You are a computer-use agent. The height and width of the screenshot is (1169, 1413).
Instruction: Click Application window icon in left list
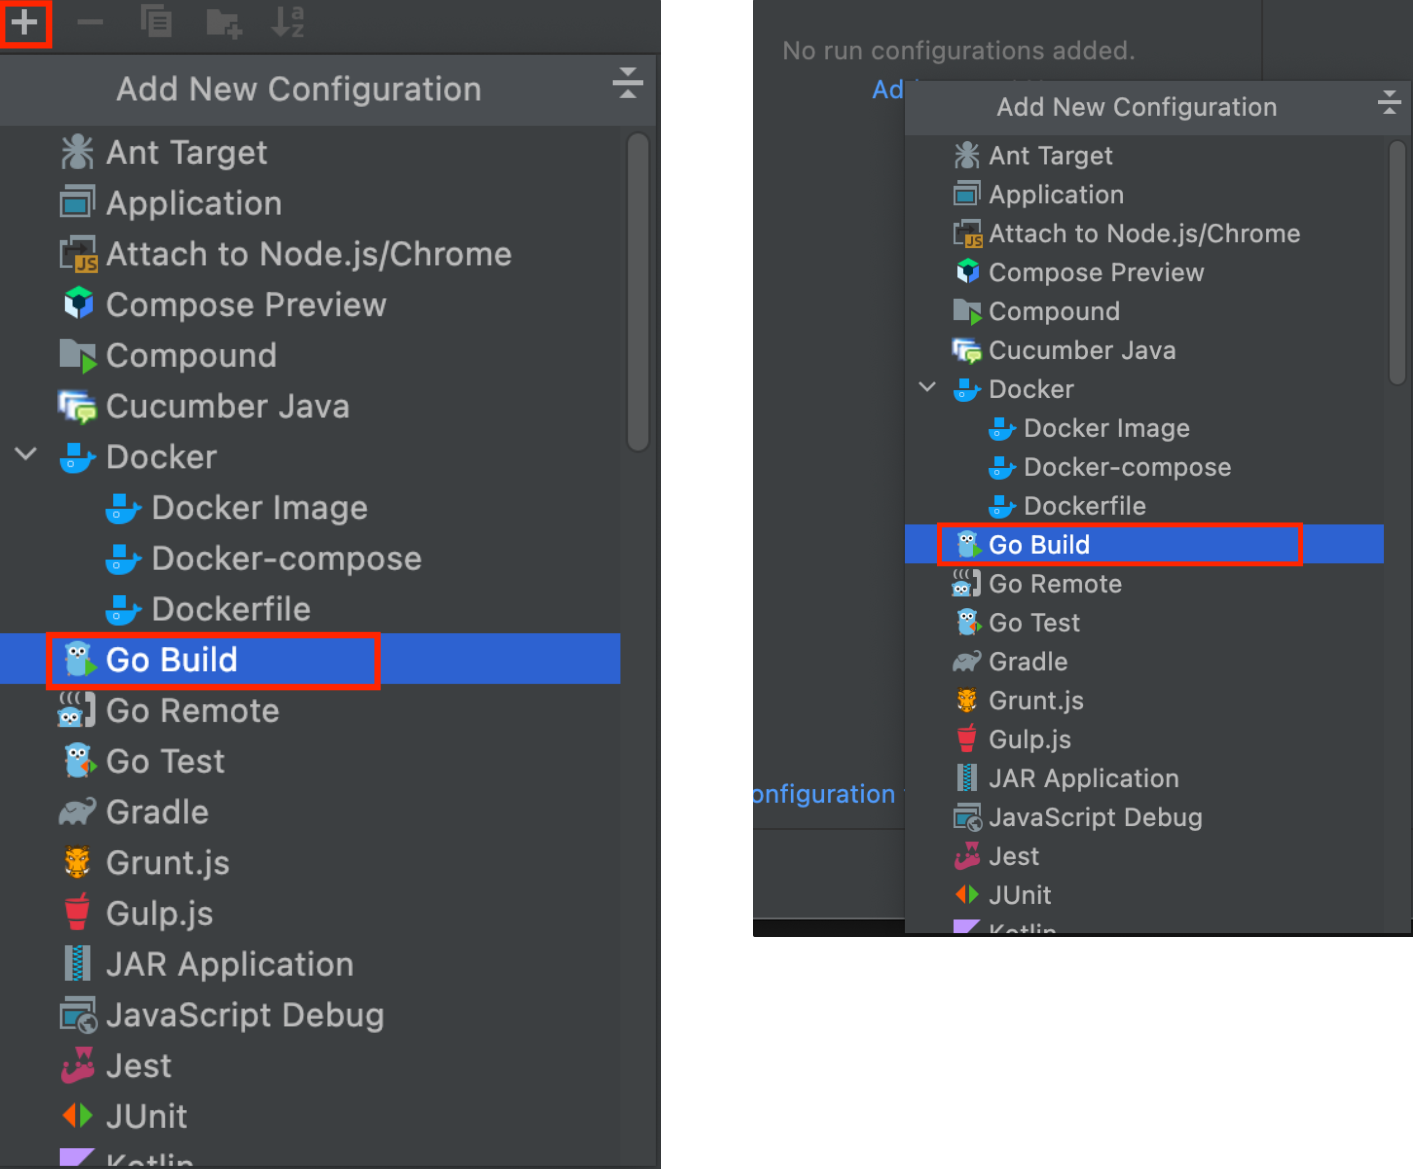point(77,203)
